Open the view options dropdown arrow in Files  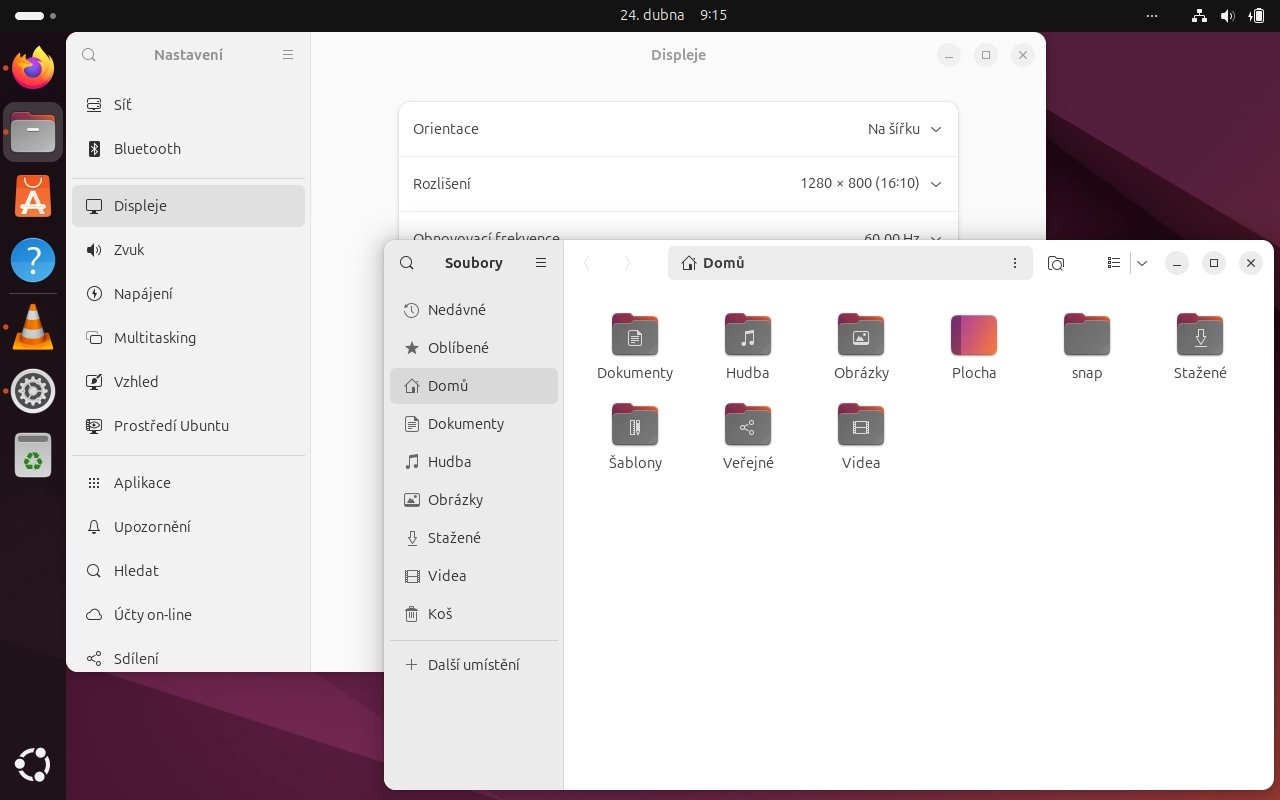click(1142, 263)
